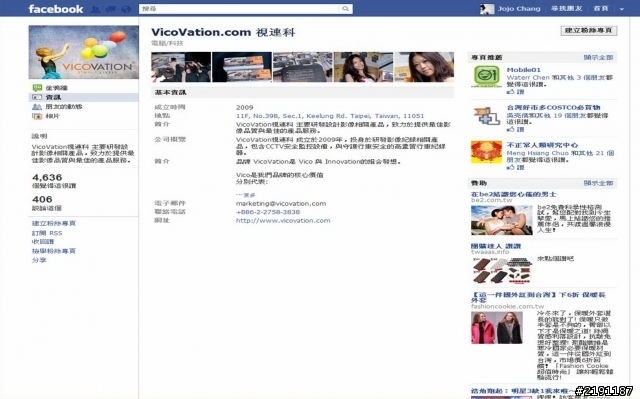Click fashioncookie ad jackets image
Screen dimensions: 640x399
(x=497, y=328)
